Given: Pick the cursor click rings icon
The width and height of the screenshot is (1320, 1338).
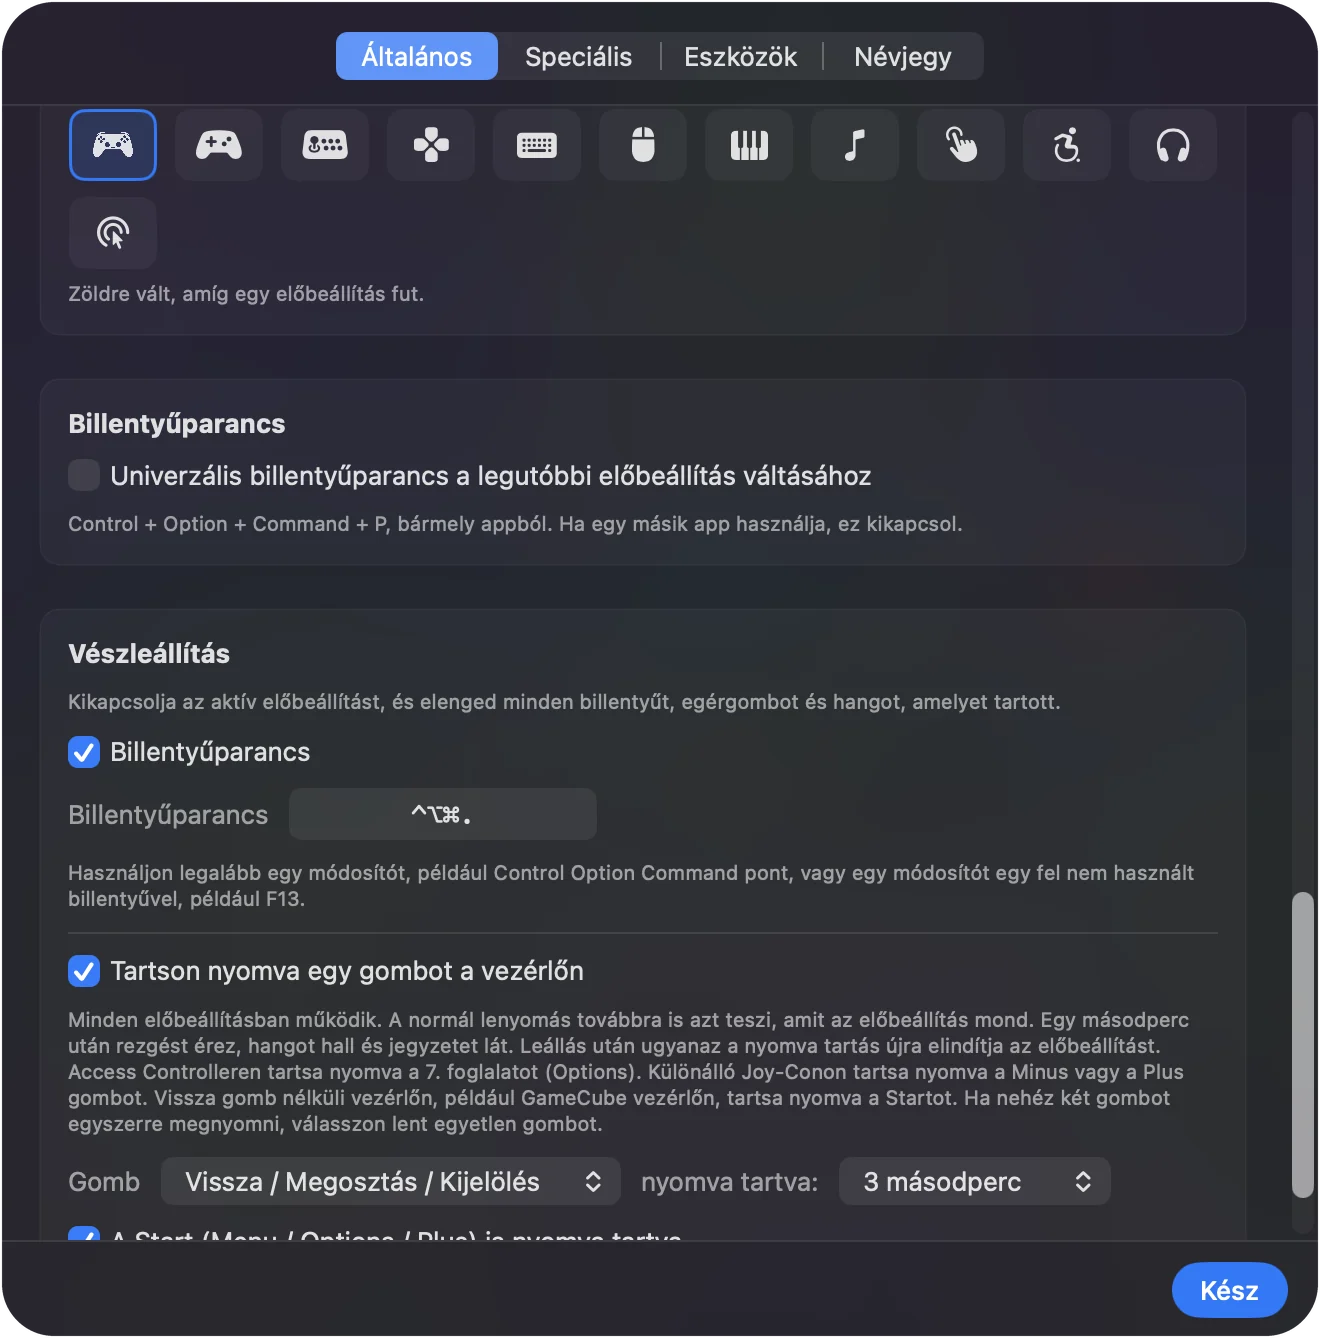Looking at the screenshot, I should click(113, 233).
